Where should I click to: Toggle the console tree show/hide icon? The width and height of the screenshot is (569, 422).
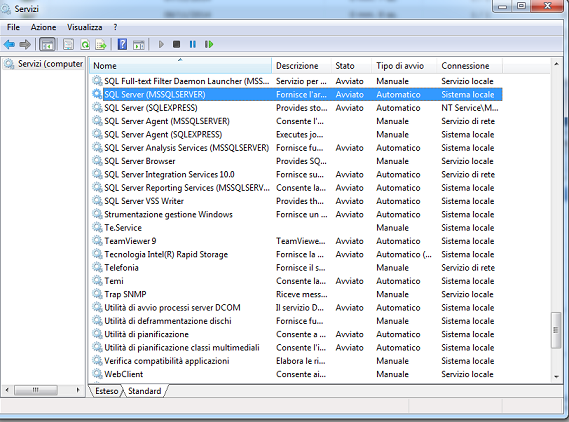tap(47, 45)
